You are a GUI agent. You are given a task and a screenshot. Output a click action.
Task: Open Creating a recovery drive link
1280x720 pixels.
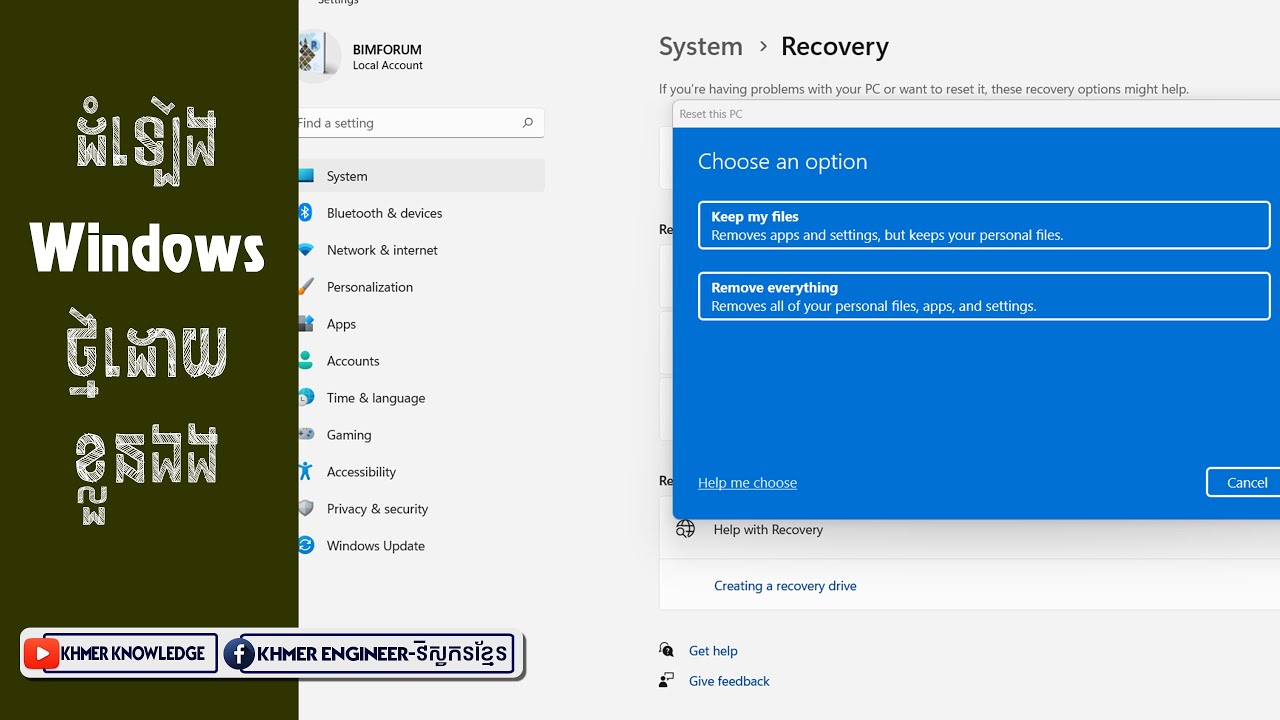coord(785,586)
